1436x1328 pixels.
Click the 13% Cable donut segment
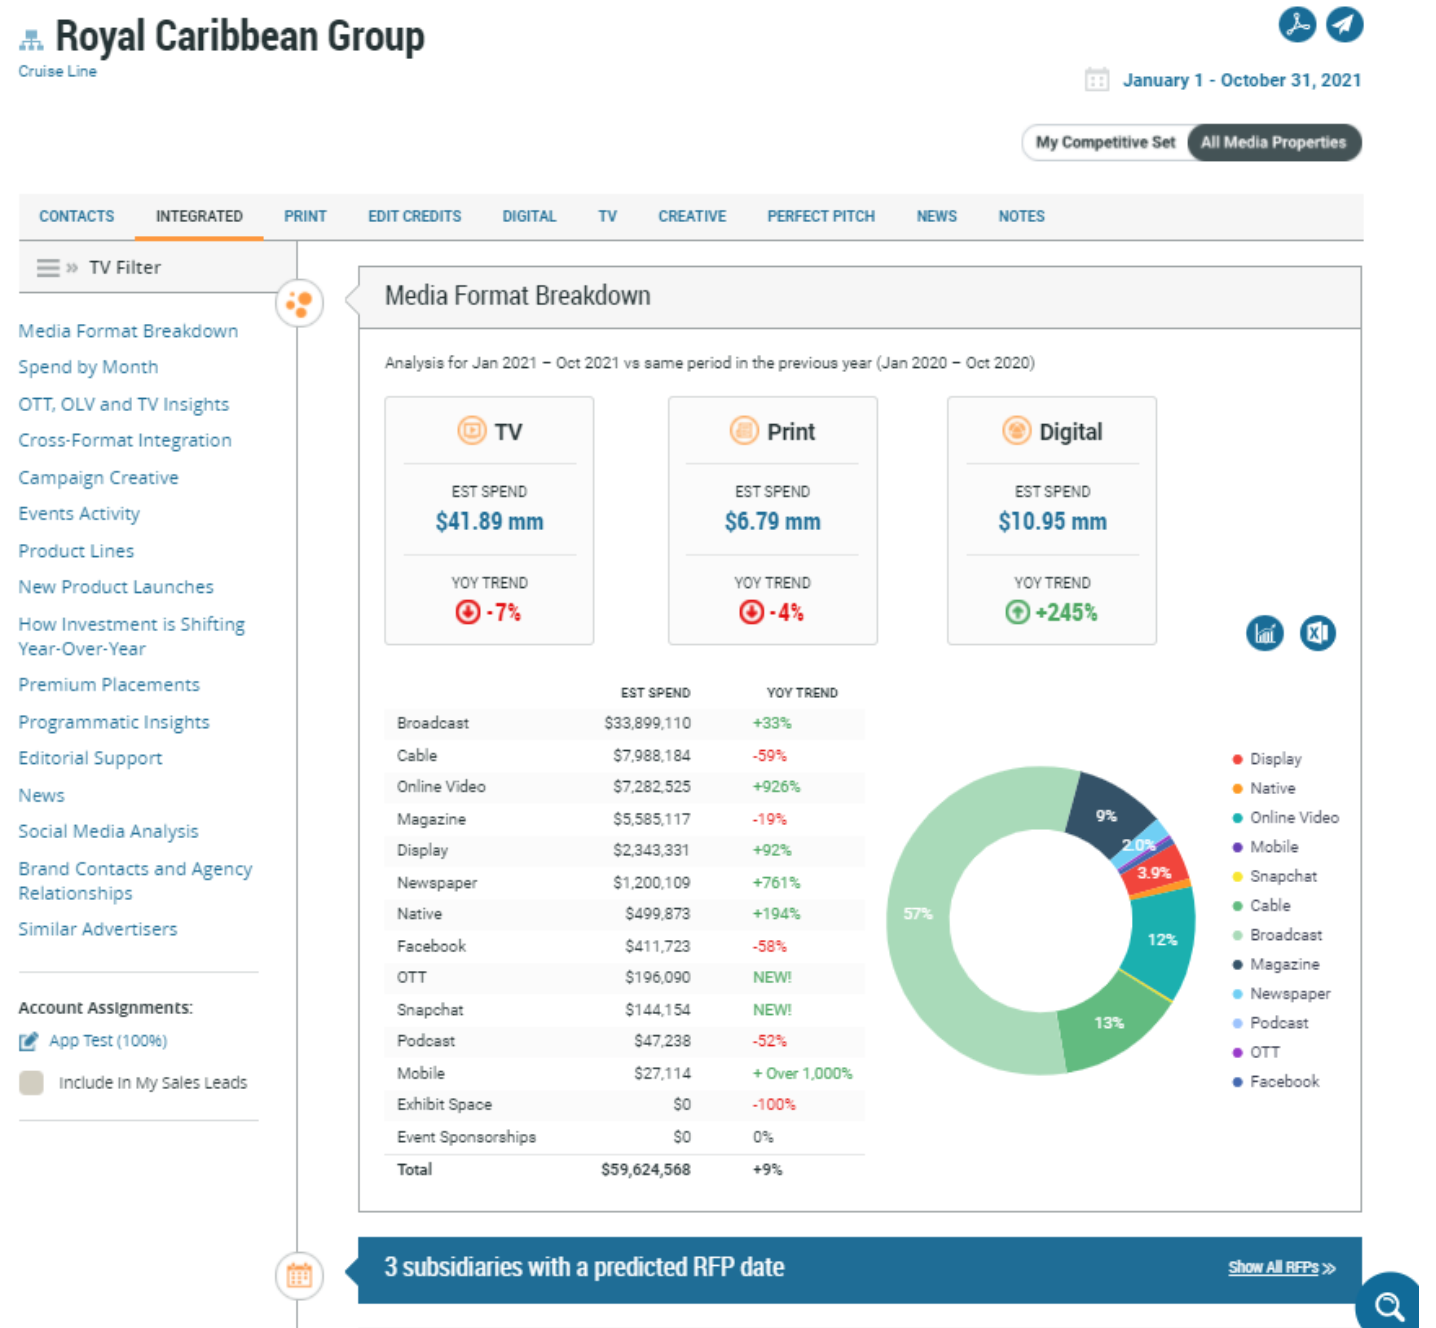(x=1109, y=1022)
